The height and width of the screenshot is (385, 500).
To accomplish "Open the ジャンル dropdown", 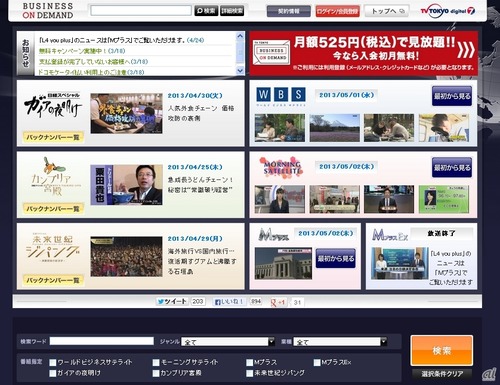I will click(228, 342).
